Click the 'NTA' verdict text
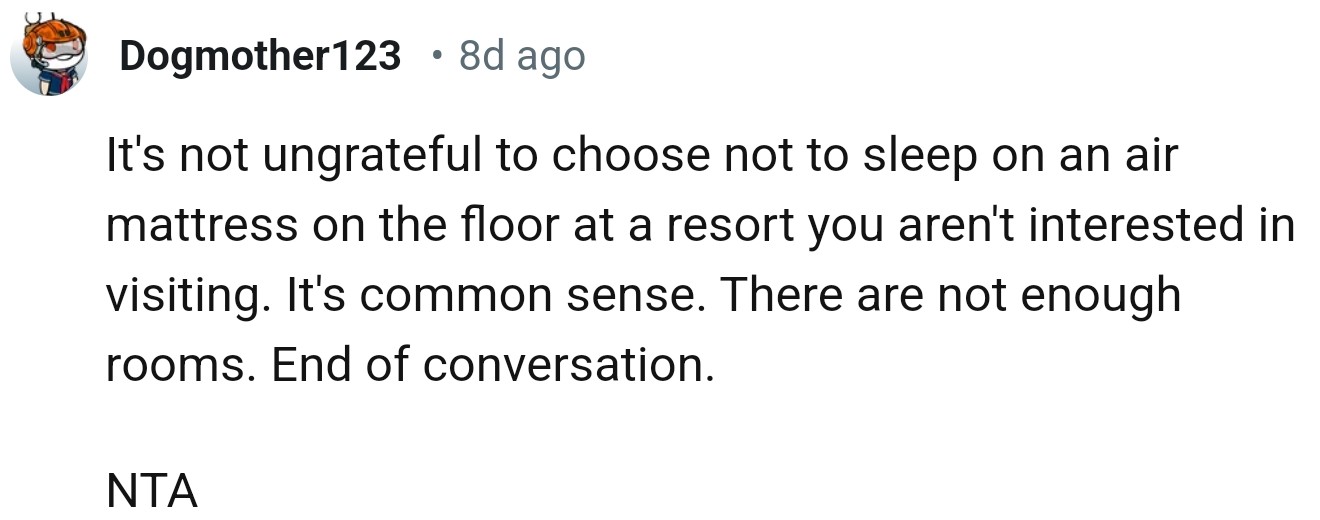The width and height of the screenshot is (1320, 520). (x=152, y=492)
